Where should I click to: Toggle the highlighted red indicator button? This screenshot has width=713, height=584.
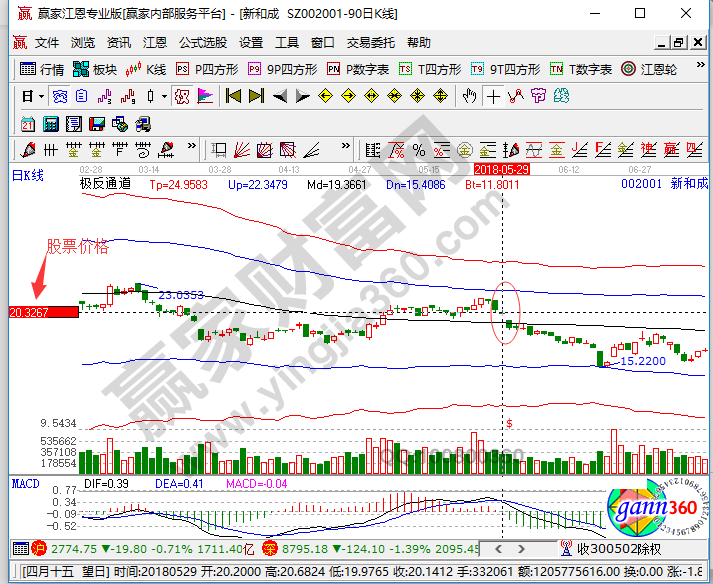pos(182,96)
